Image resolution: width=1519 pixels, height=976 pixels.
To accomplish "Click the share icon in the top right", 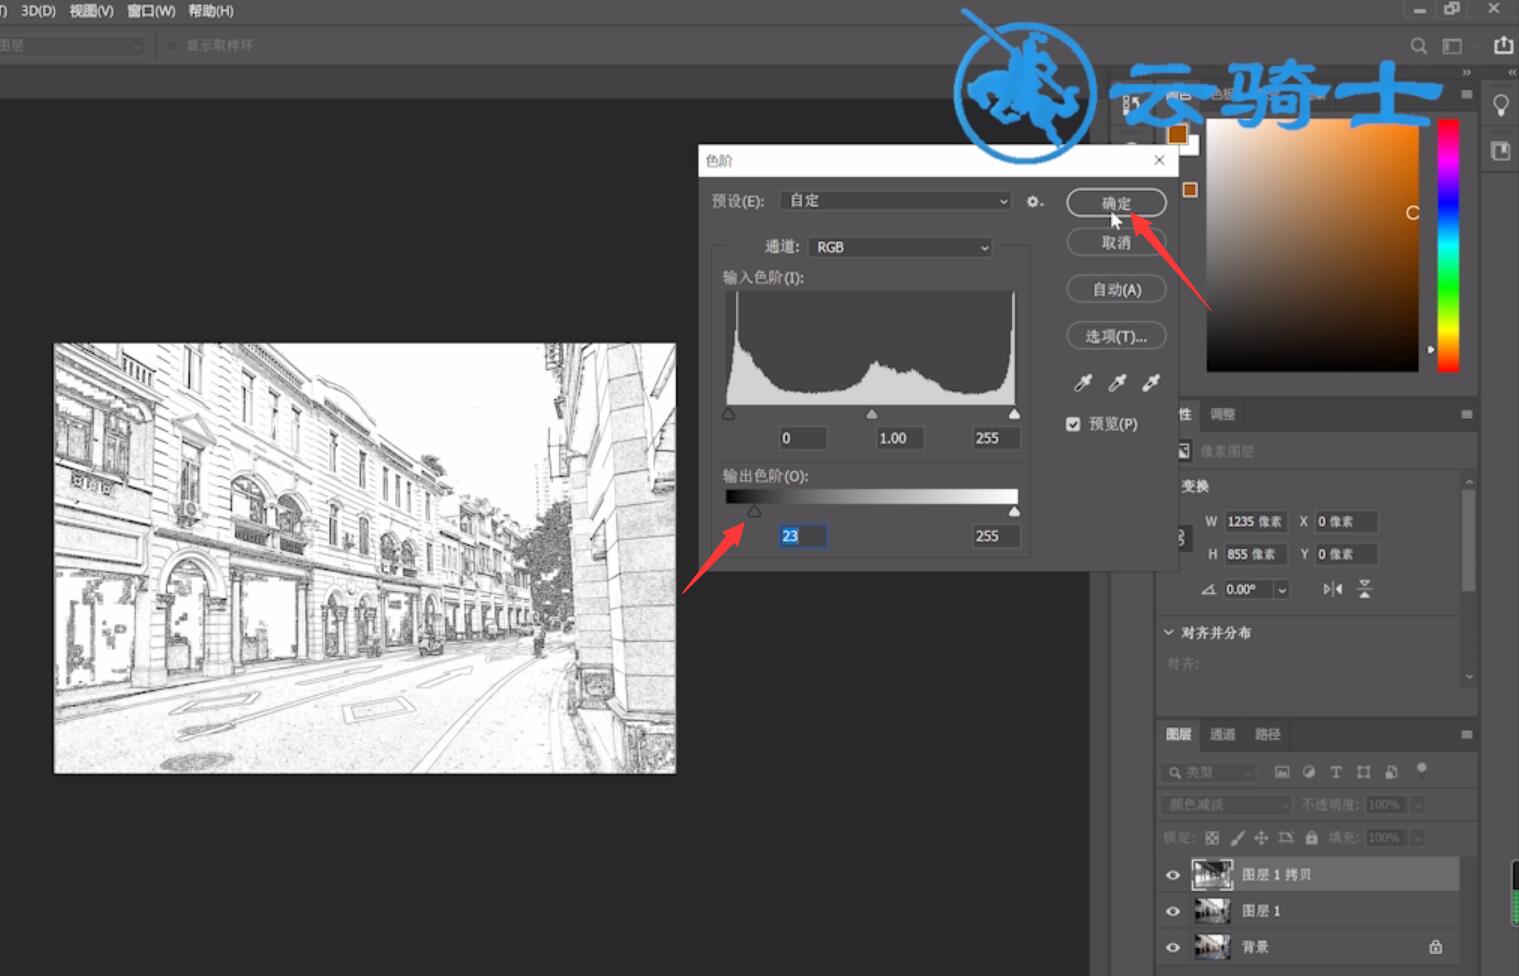I will (1503, 45).
